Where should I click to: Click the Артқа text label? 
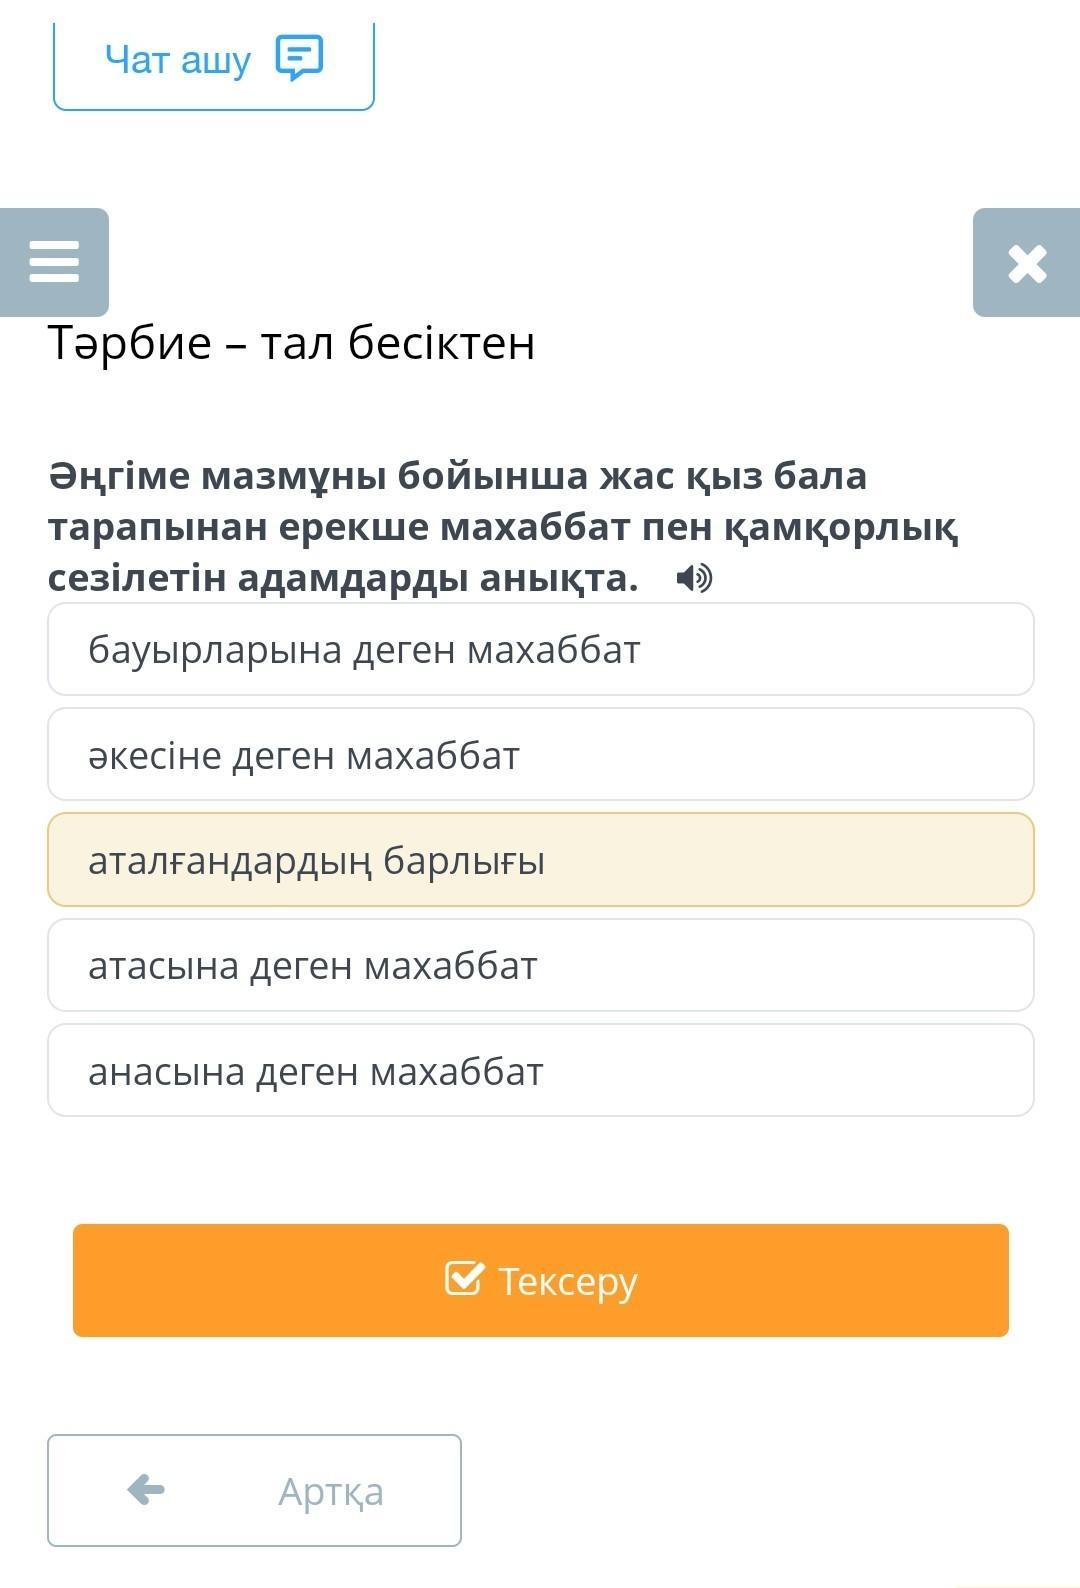[331, 1491]
